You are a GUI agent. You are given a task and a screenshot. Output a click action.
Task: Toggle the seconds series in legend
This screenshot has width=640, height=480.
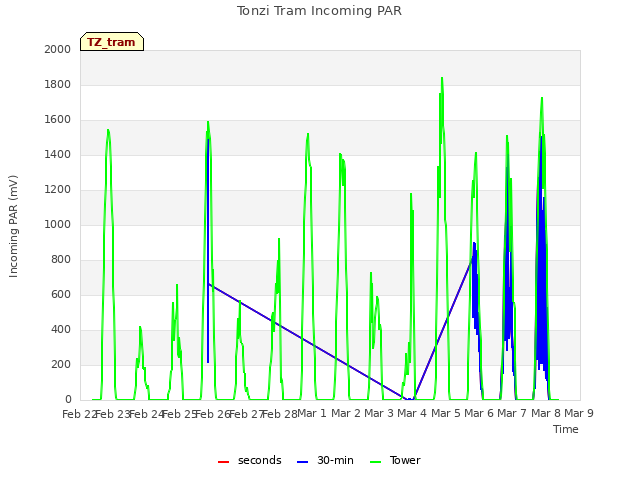[249, 460]
